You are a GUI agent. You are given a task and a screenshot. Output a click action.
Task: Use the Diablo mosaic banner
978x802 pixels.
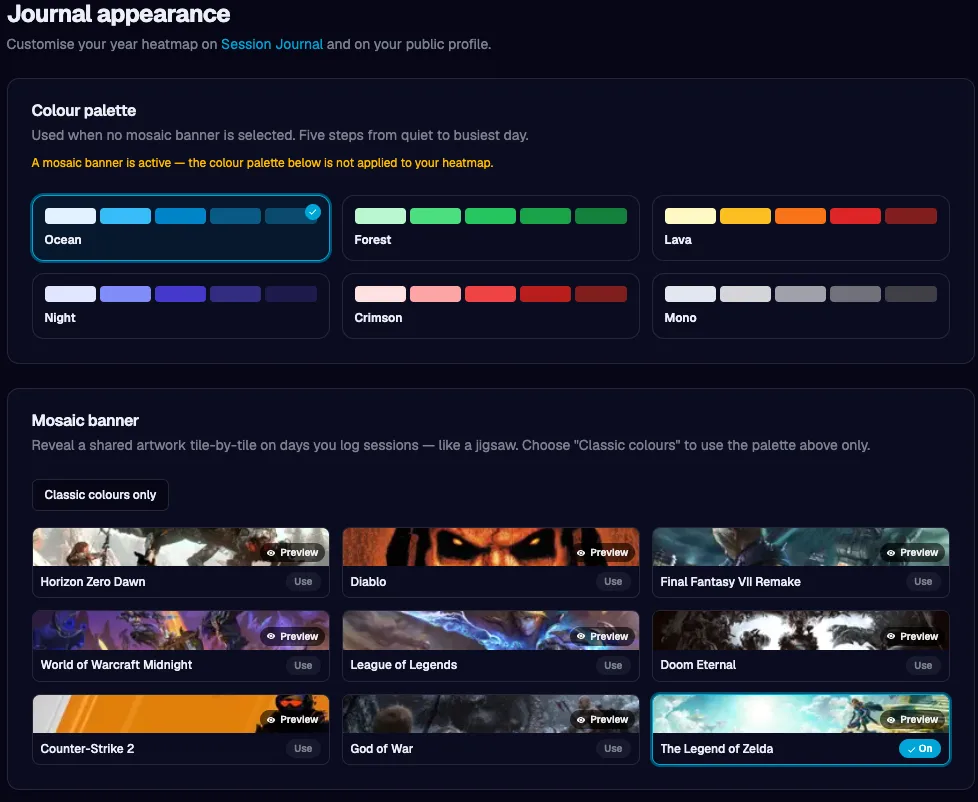613,581
